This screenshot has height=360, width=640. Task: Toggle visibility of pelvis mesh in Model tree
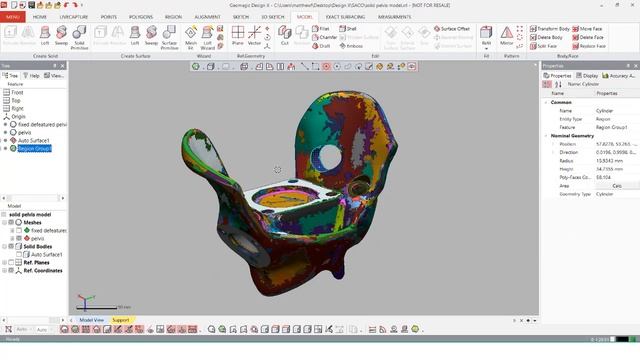tap(19, 238)
